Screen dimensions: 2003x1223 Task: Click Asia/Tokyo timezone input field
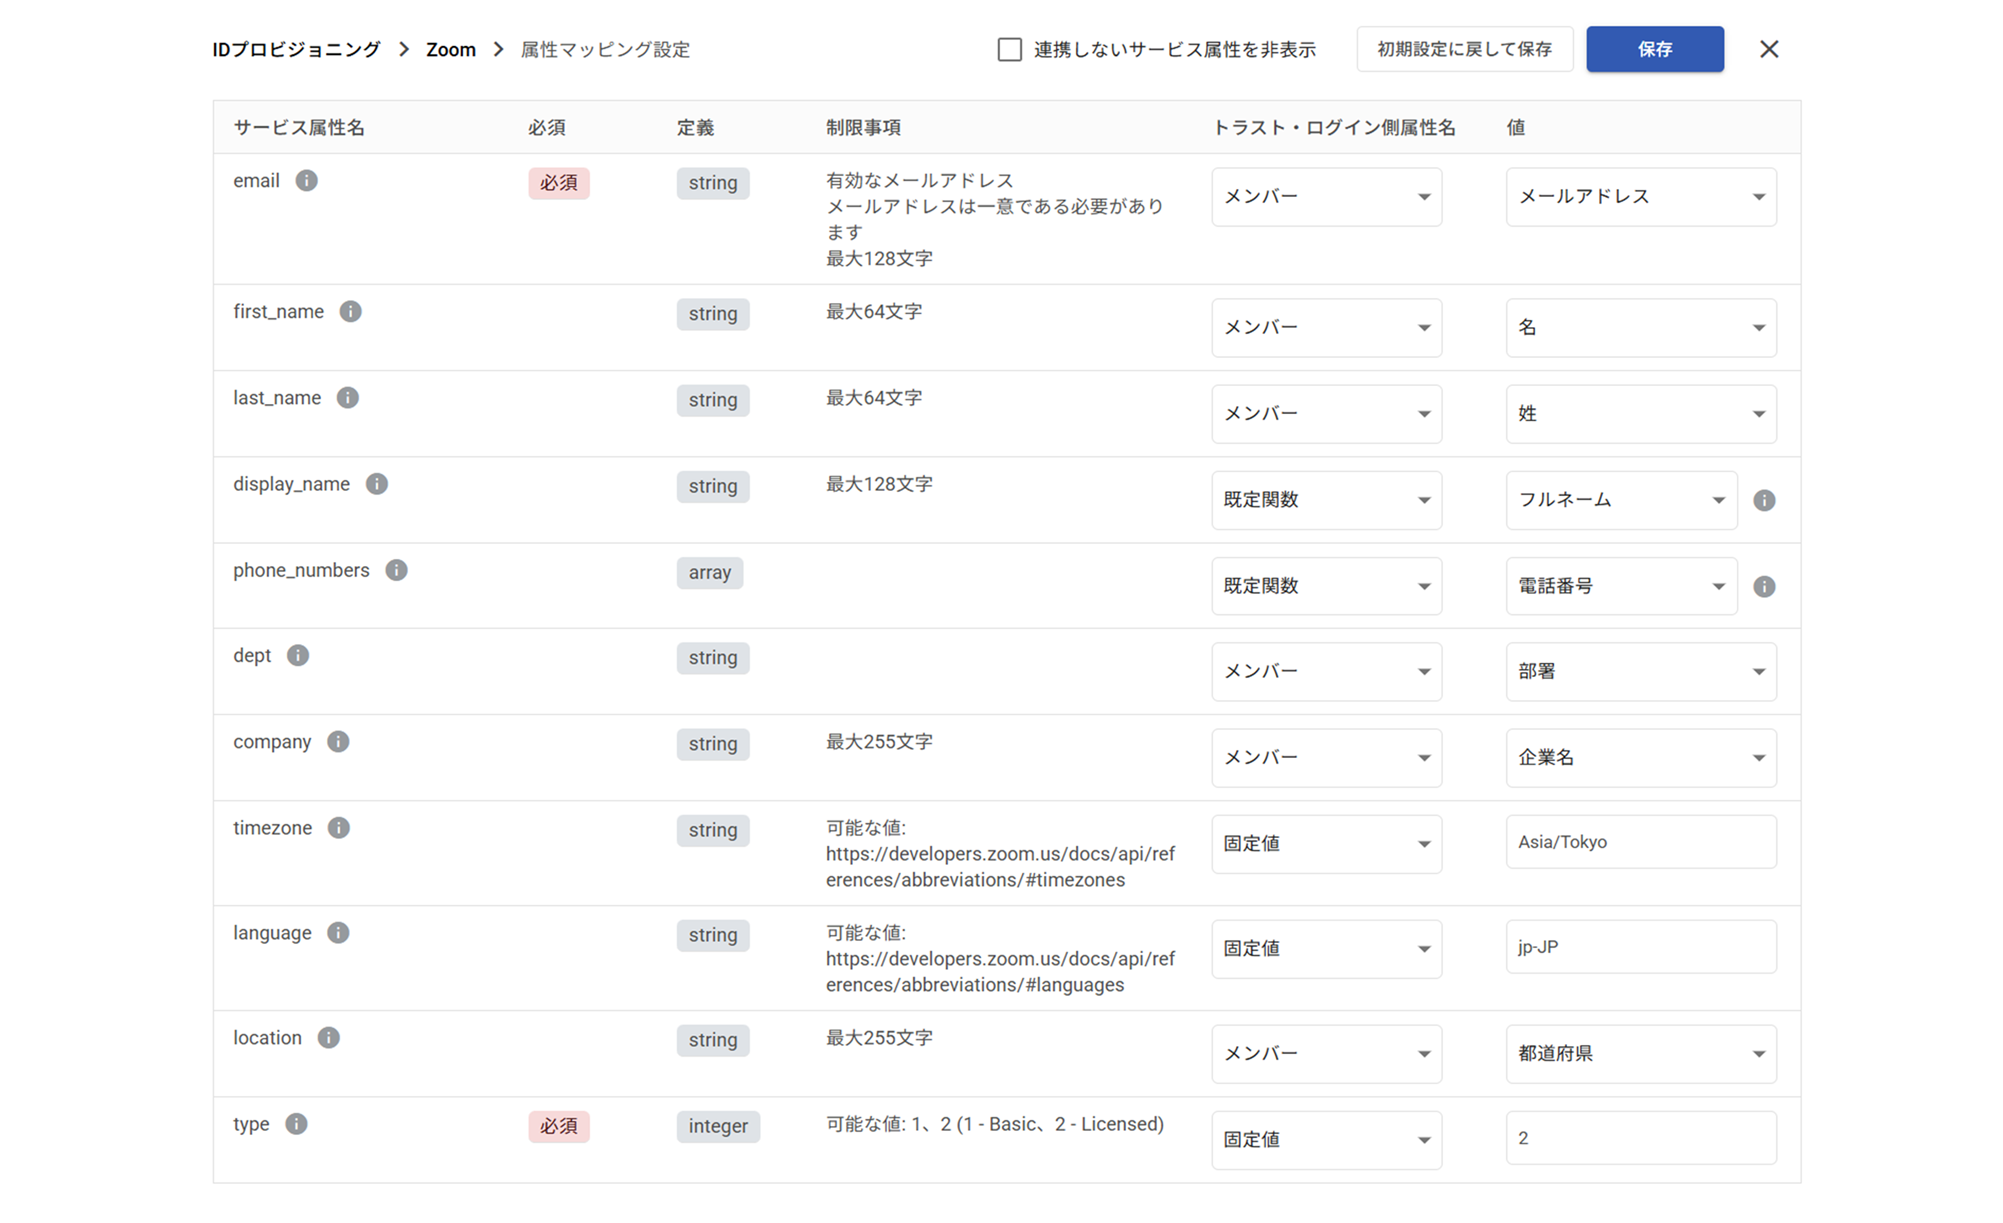point(1641,842)
